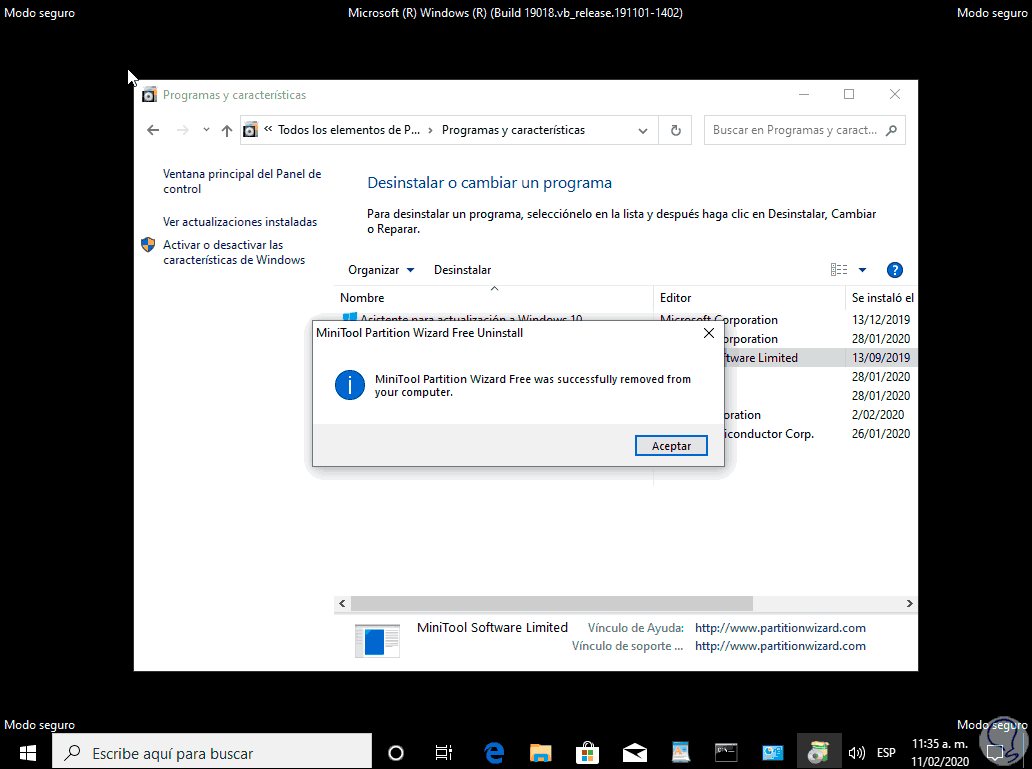Click the forward navigation arrow
Viewport: 1032px width, 769px height.
183,130
